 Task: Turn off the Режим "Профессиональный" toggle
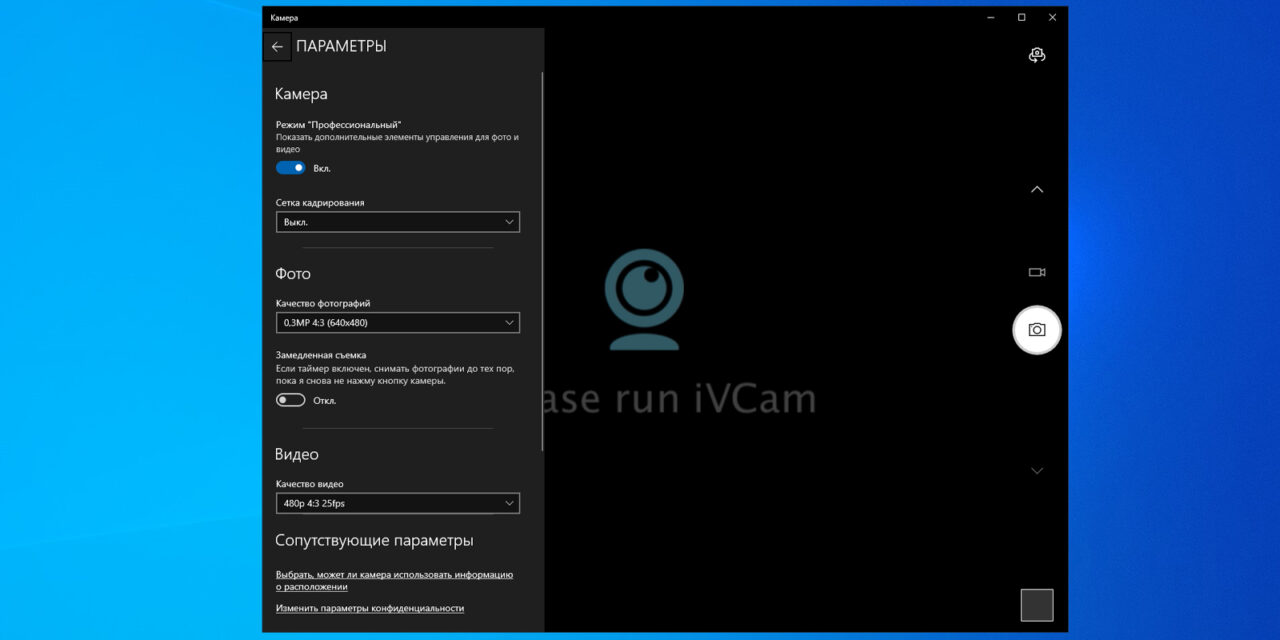(291, 168)
